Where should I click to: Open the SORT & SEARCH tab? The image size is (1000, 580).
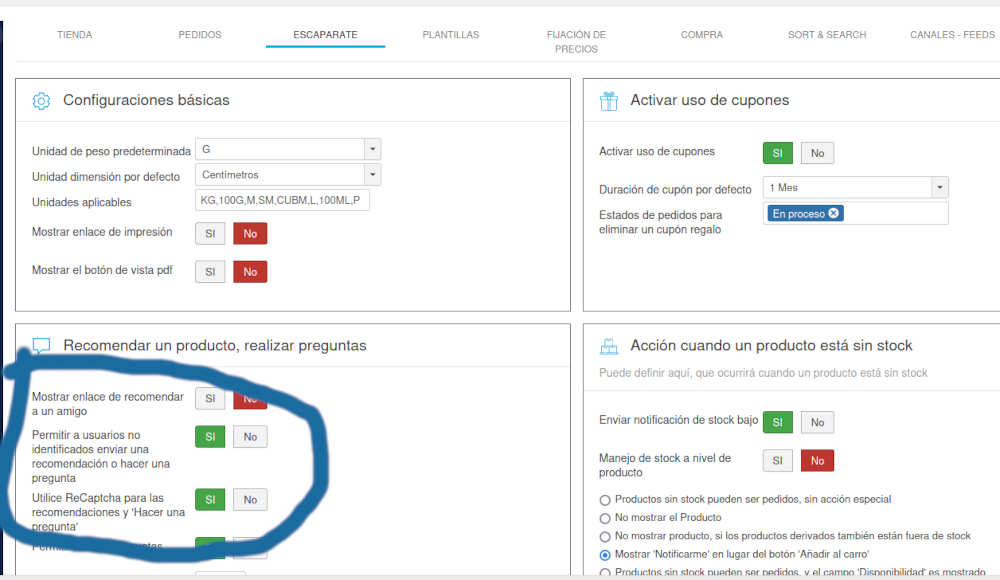point(827,34)
